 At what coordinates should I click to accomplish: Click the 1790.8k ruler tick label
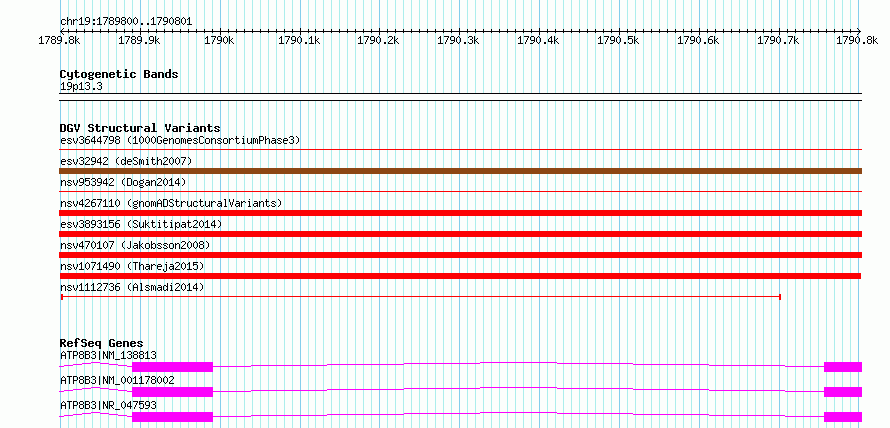tap(858, 40)
